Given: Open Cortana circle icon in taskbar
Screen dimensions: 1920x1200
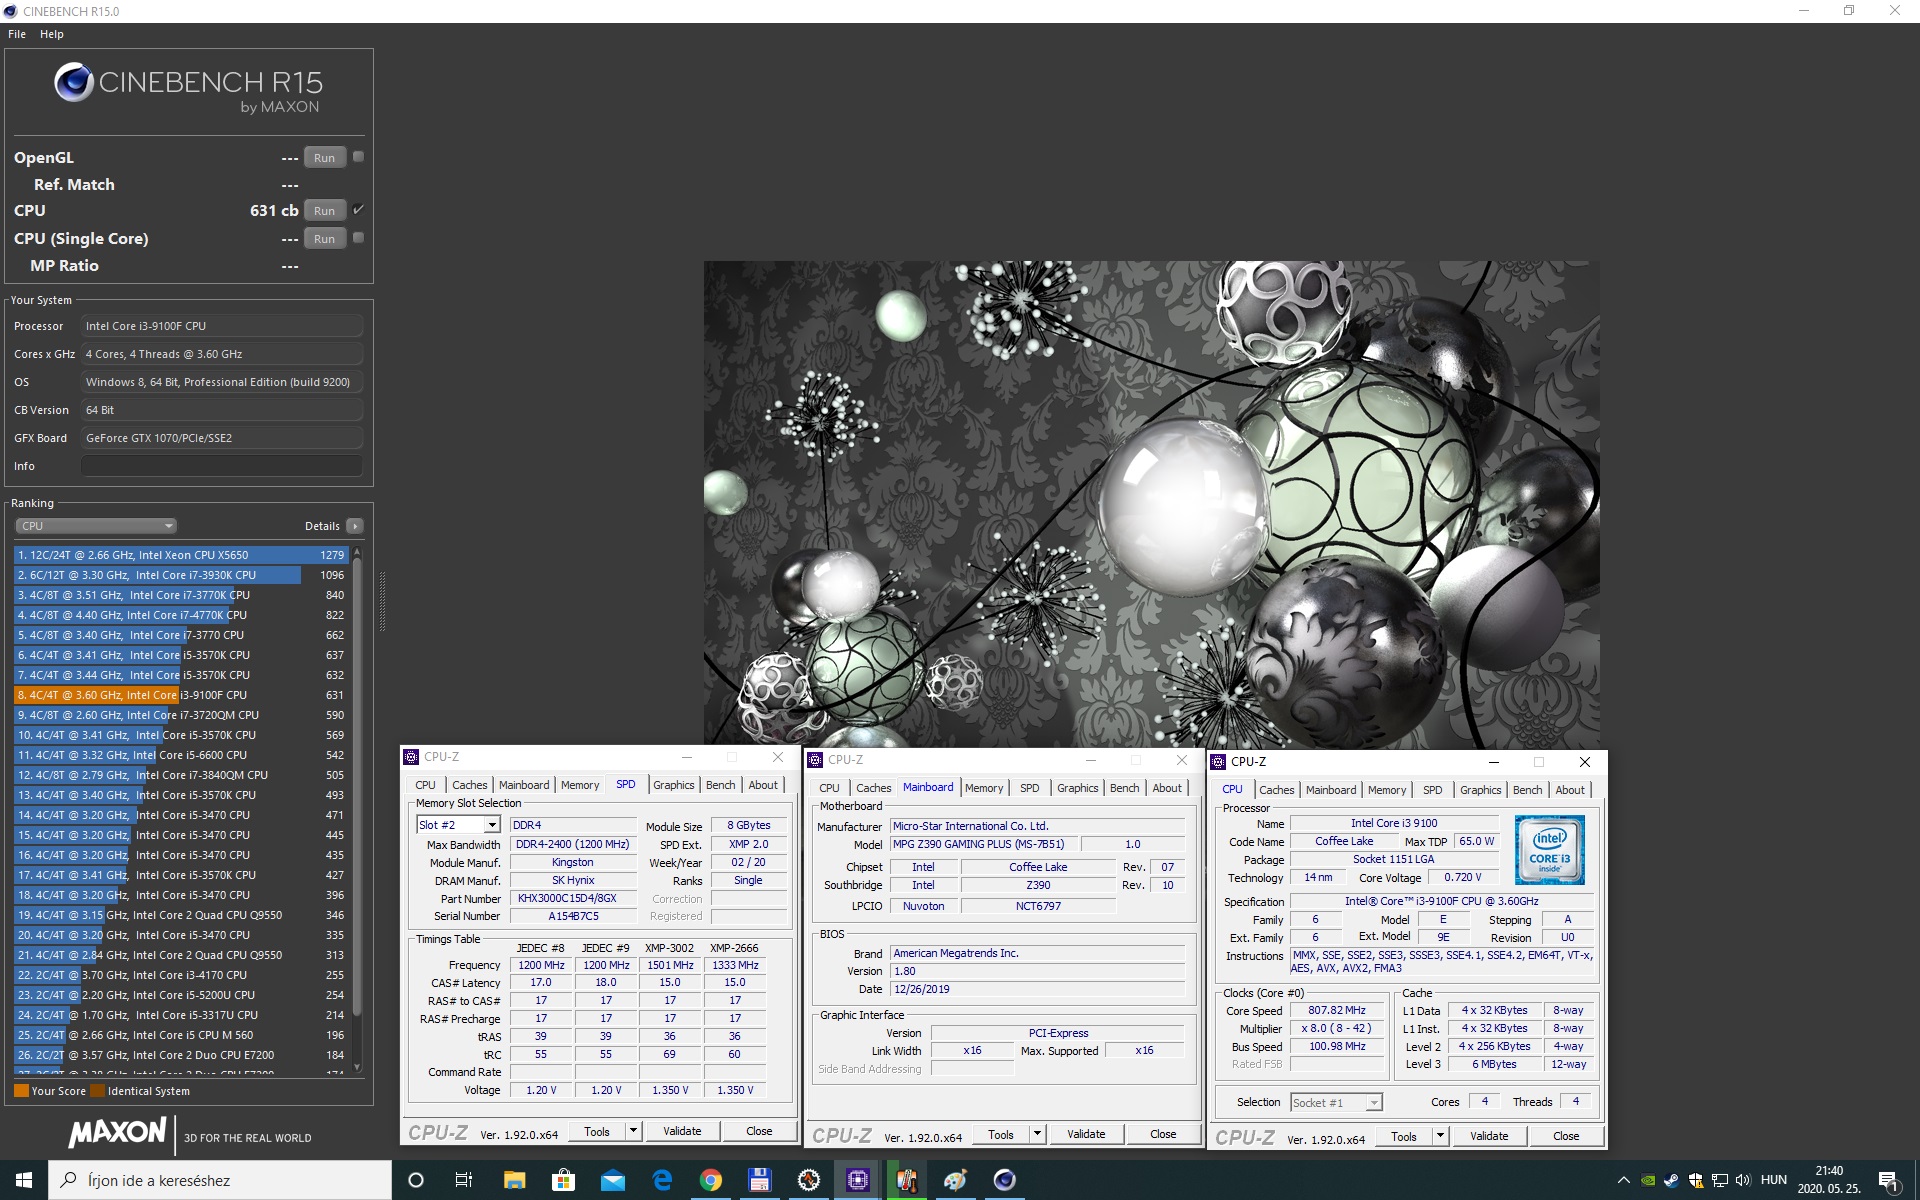Looking at the screenshot, I should pos(416,1180).
